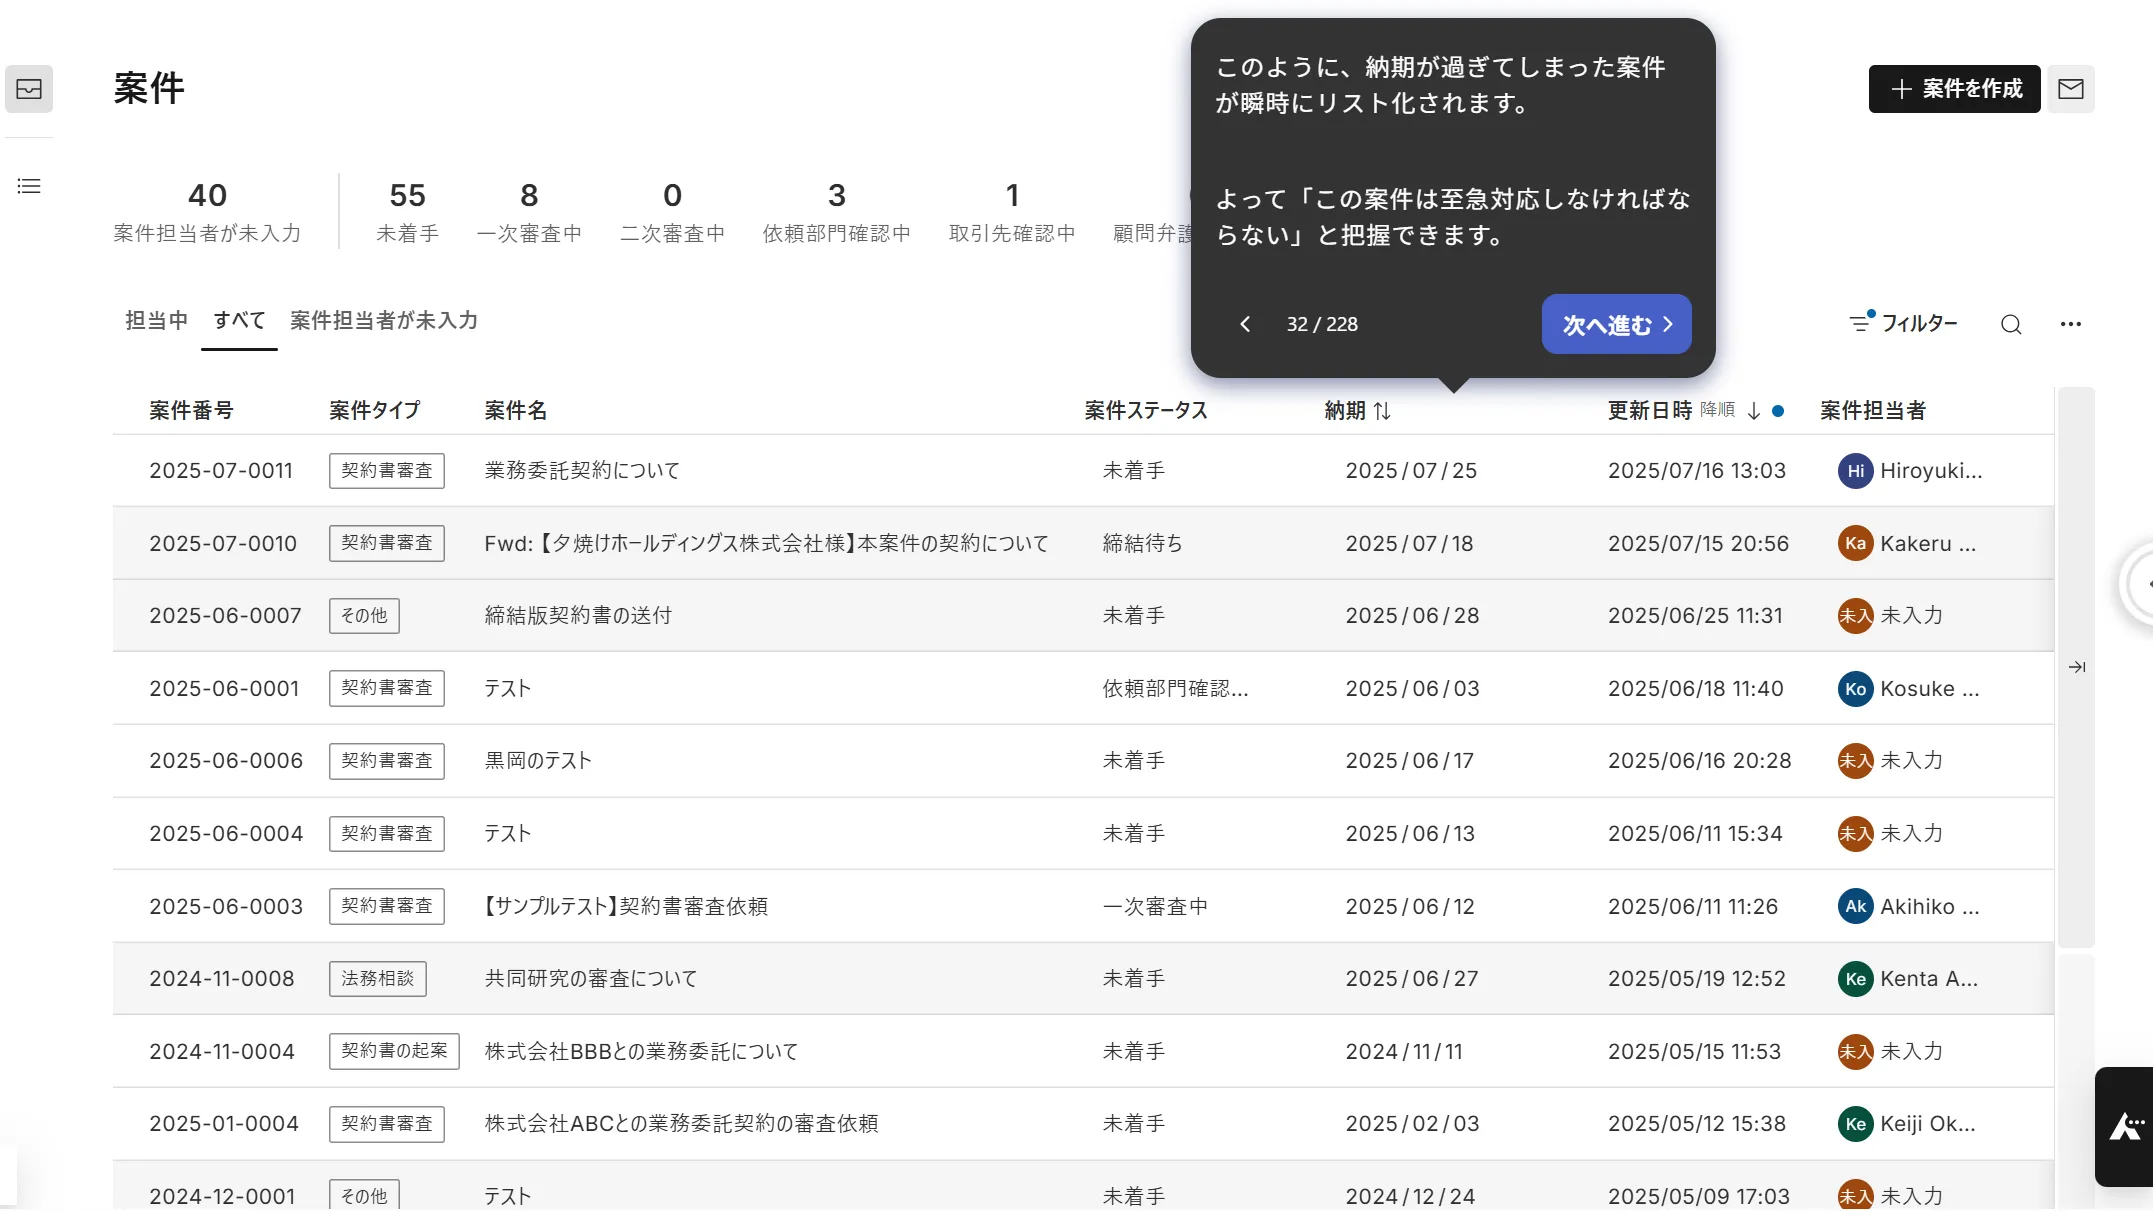Filter by 3 依頼部門確認中 counter

tap(836, 211)
